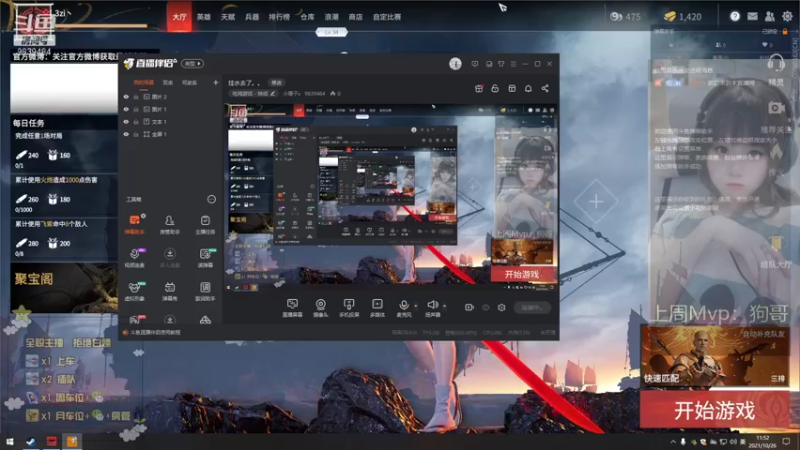The width and height of the screenshot is (800, 450).
Task: Lock the 全屏 1 source layer
Action: pyautogui.click(x=136, y=134)
